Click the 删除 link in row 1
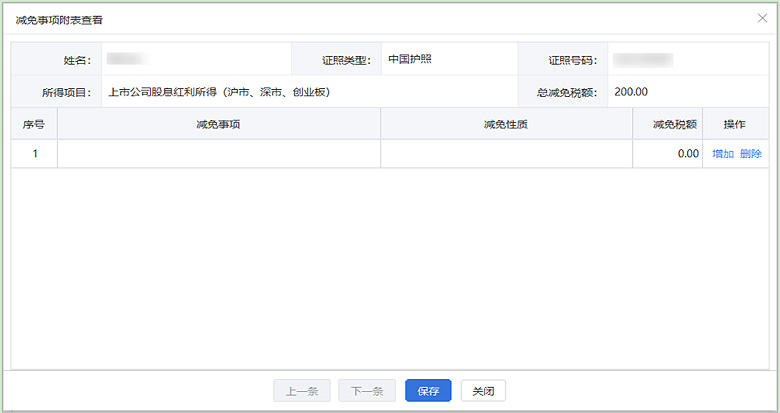The height and width of the screenshot is (413, 780). [x=750, y=154]
